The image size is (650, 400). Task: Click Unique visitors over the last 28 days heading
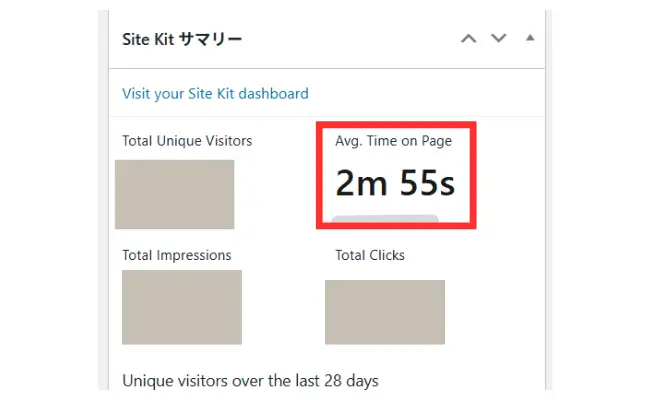pos(250,380)
